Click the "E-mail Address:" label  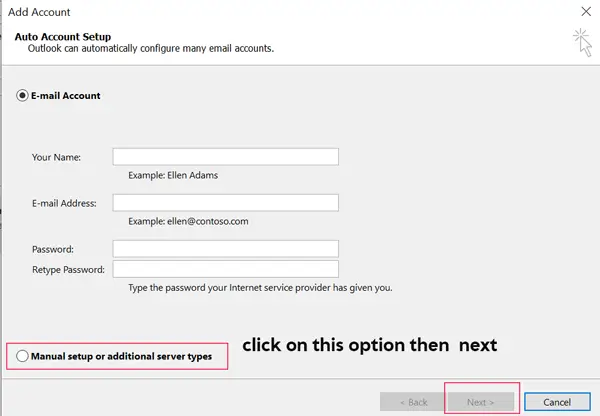coord(64,203)
